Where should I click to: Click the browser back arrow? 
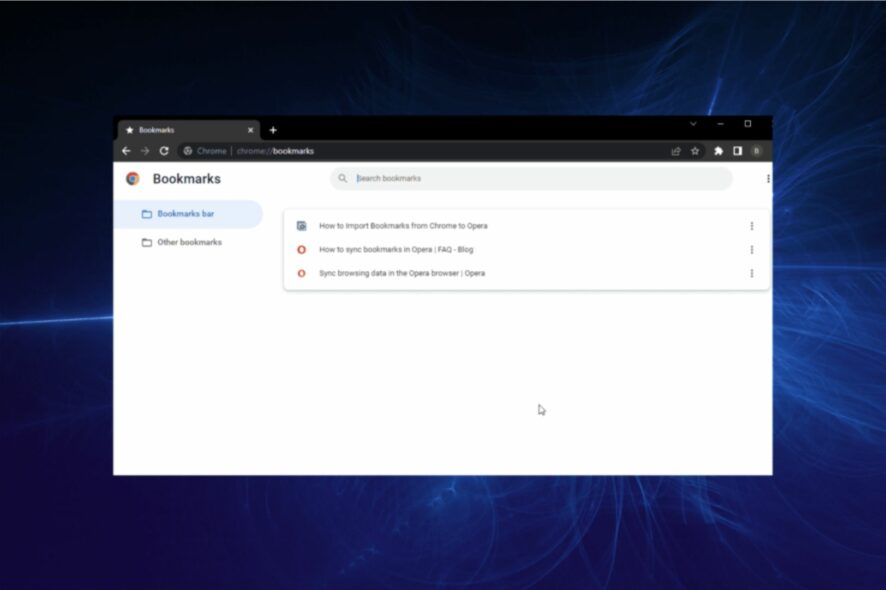pyautogui.click(x=126, y=151)
